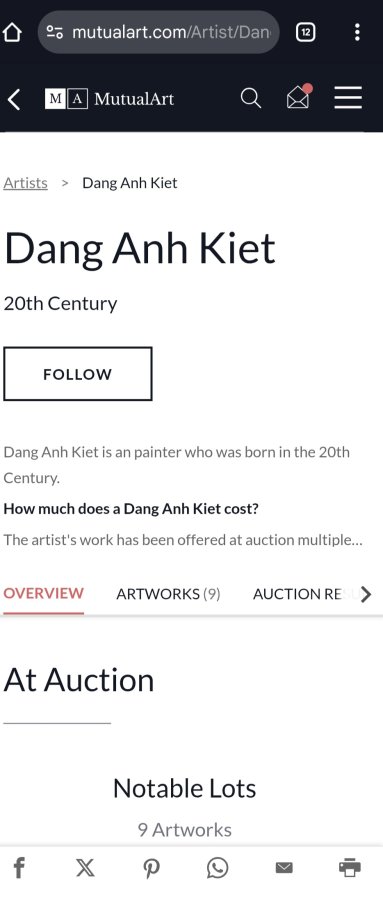Switch to the ARTWORKS (9) tab
Image resolution: width=383 pixels, height=900 pixels.
[x=168, y=593]
